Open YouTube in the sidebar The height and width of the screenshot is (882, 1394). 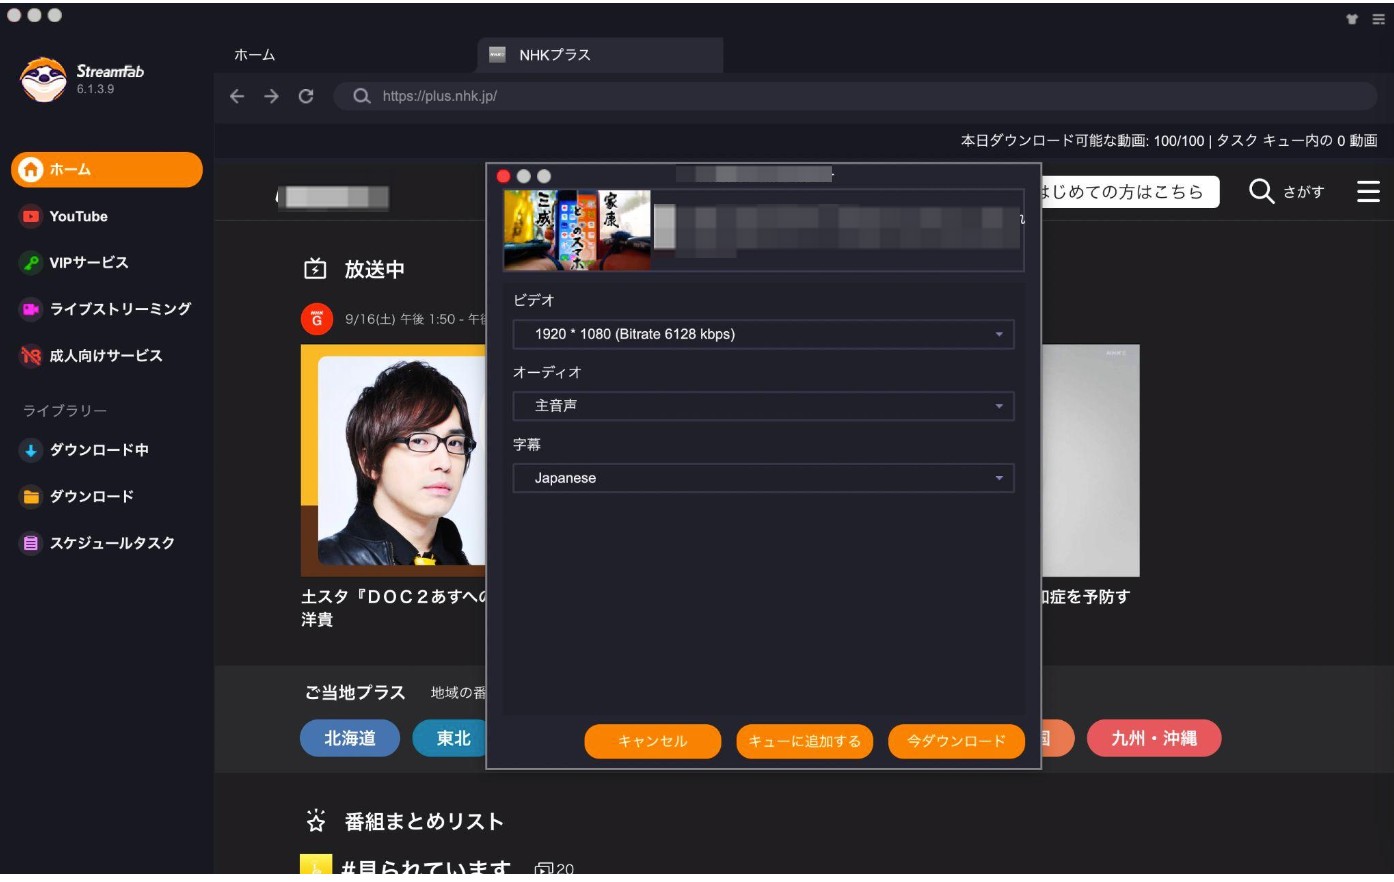point(78,216)
